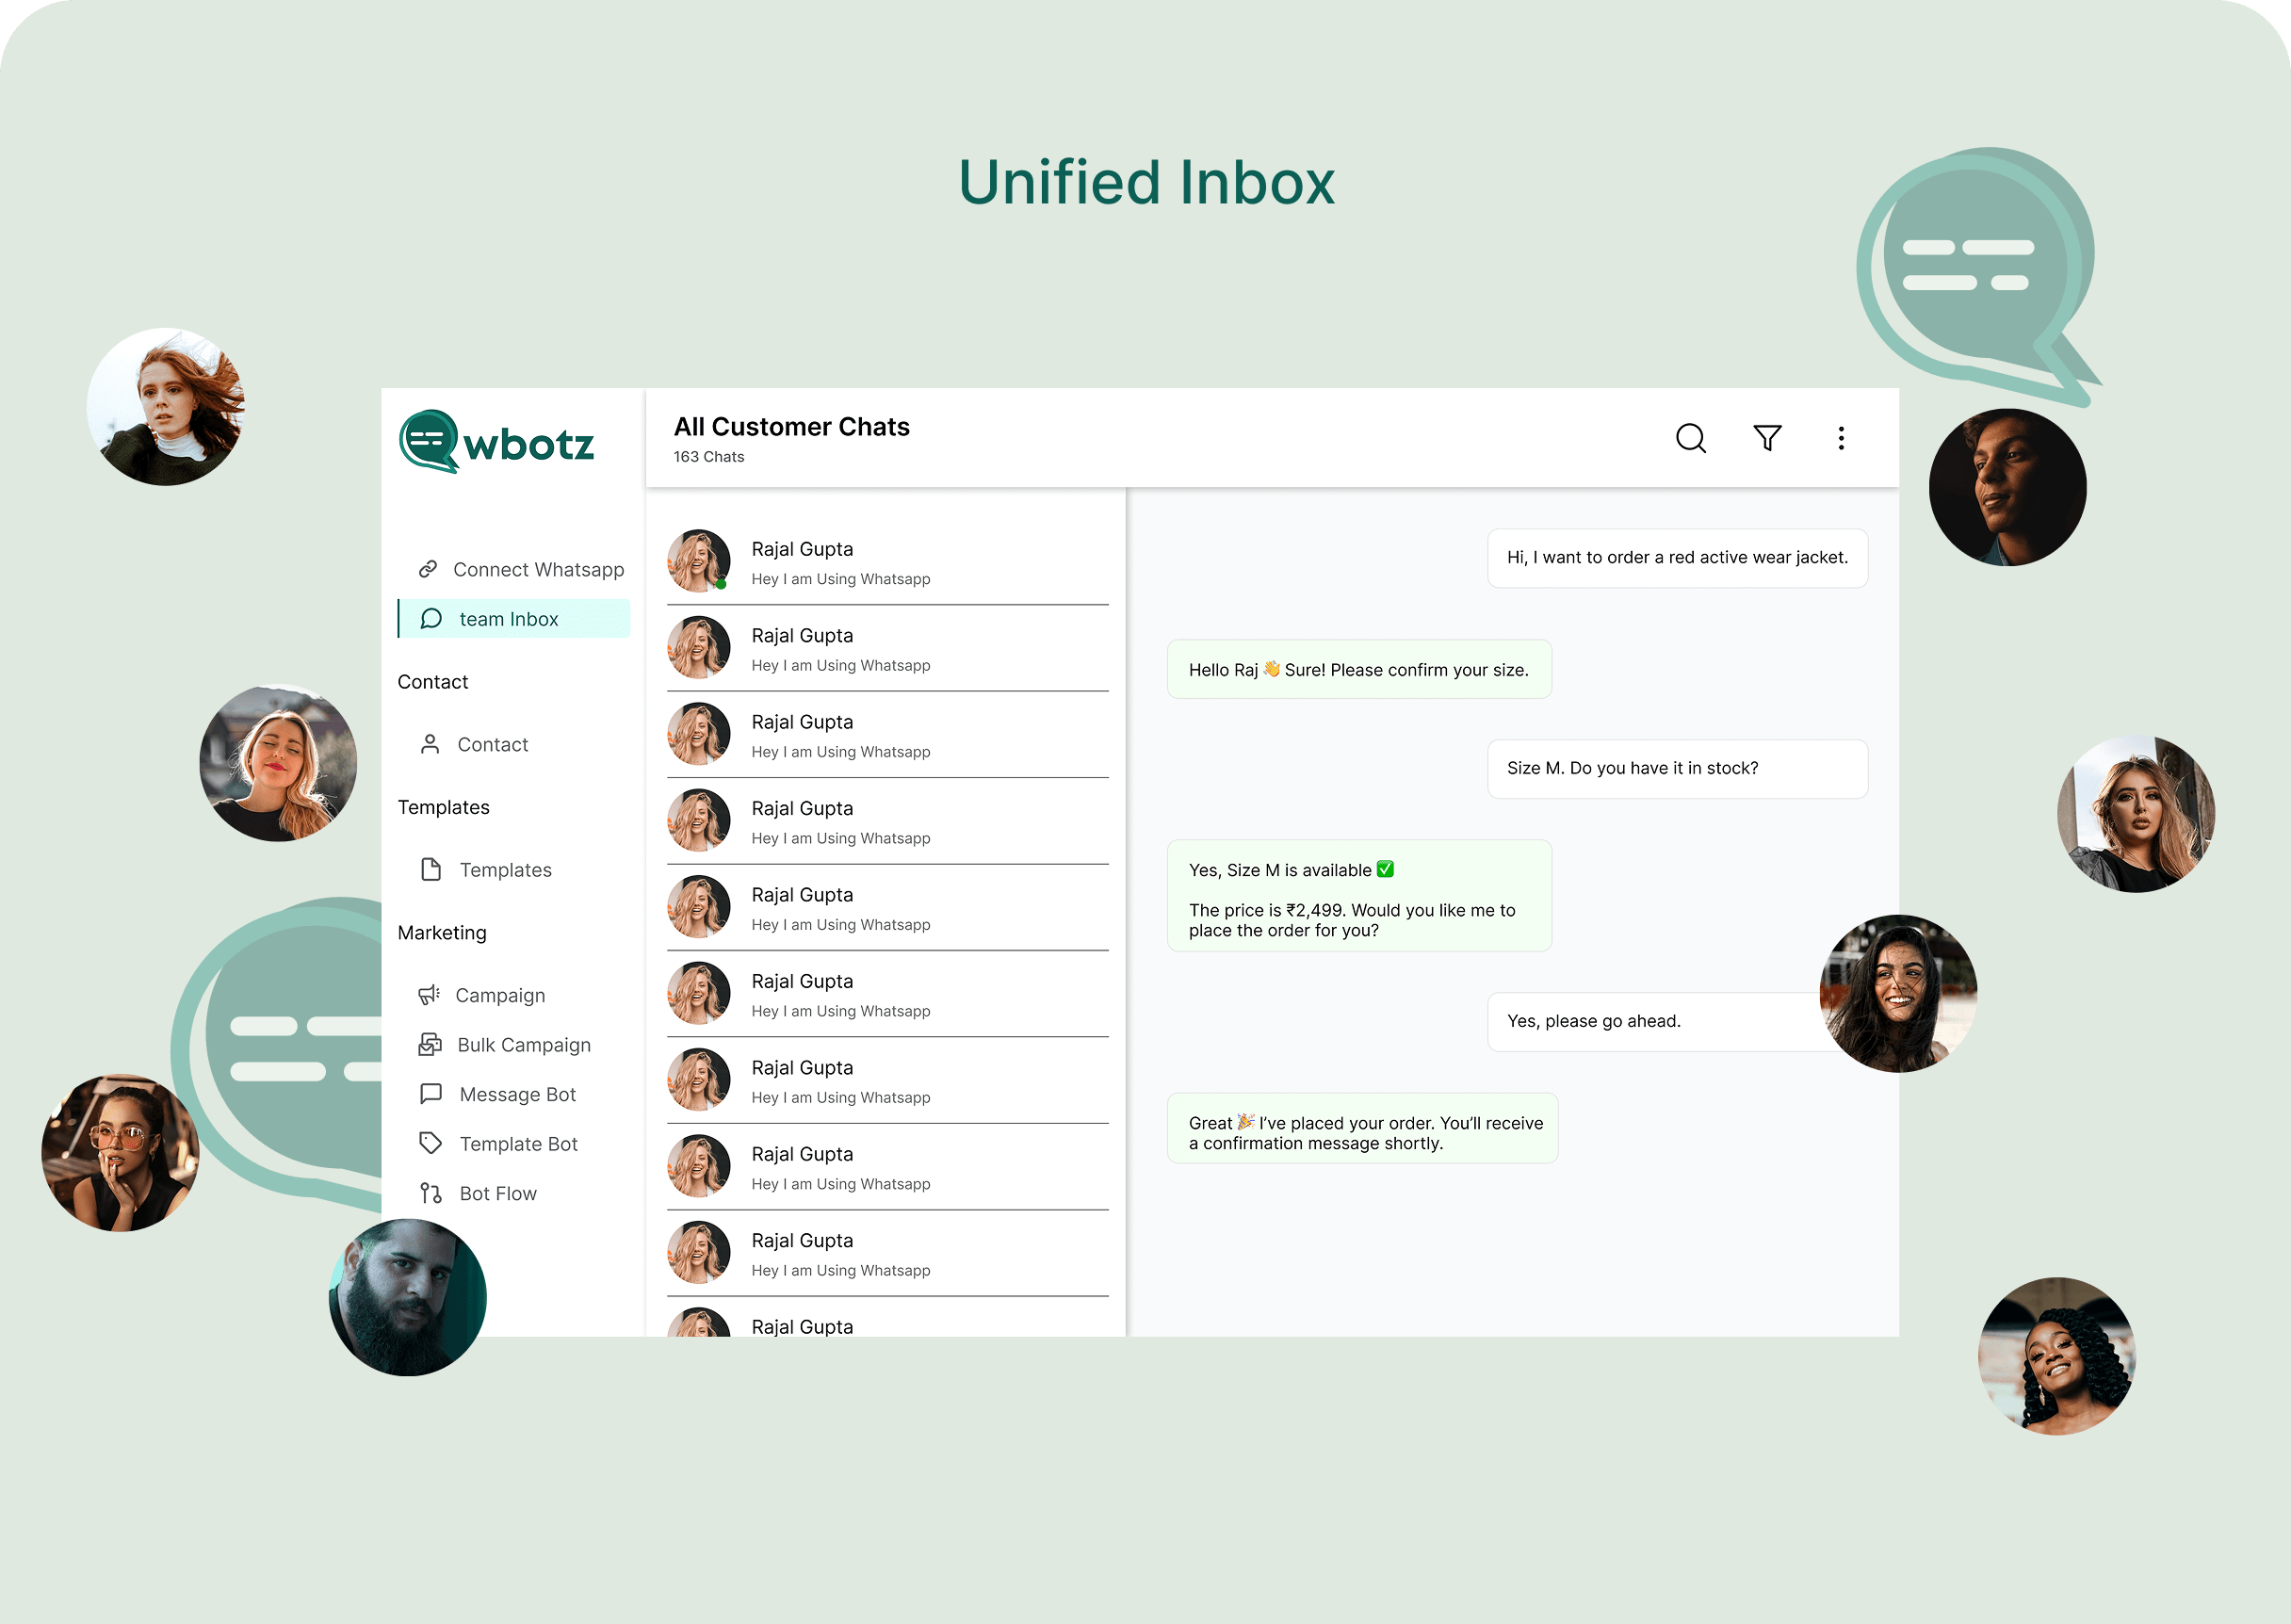Open the filter funnel icon
The width and height of the screenshot is (2291, 1624).
(x=1767, y=438)
